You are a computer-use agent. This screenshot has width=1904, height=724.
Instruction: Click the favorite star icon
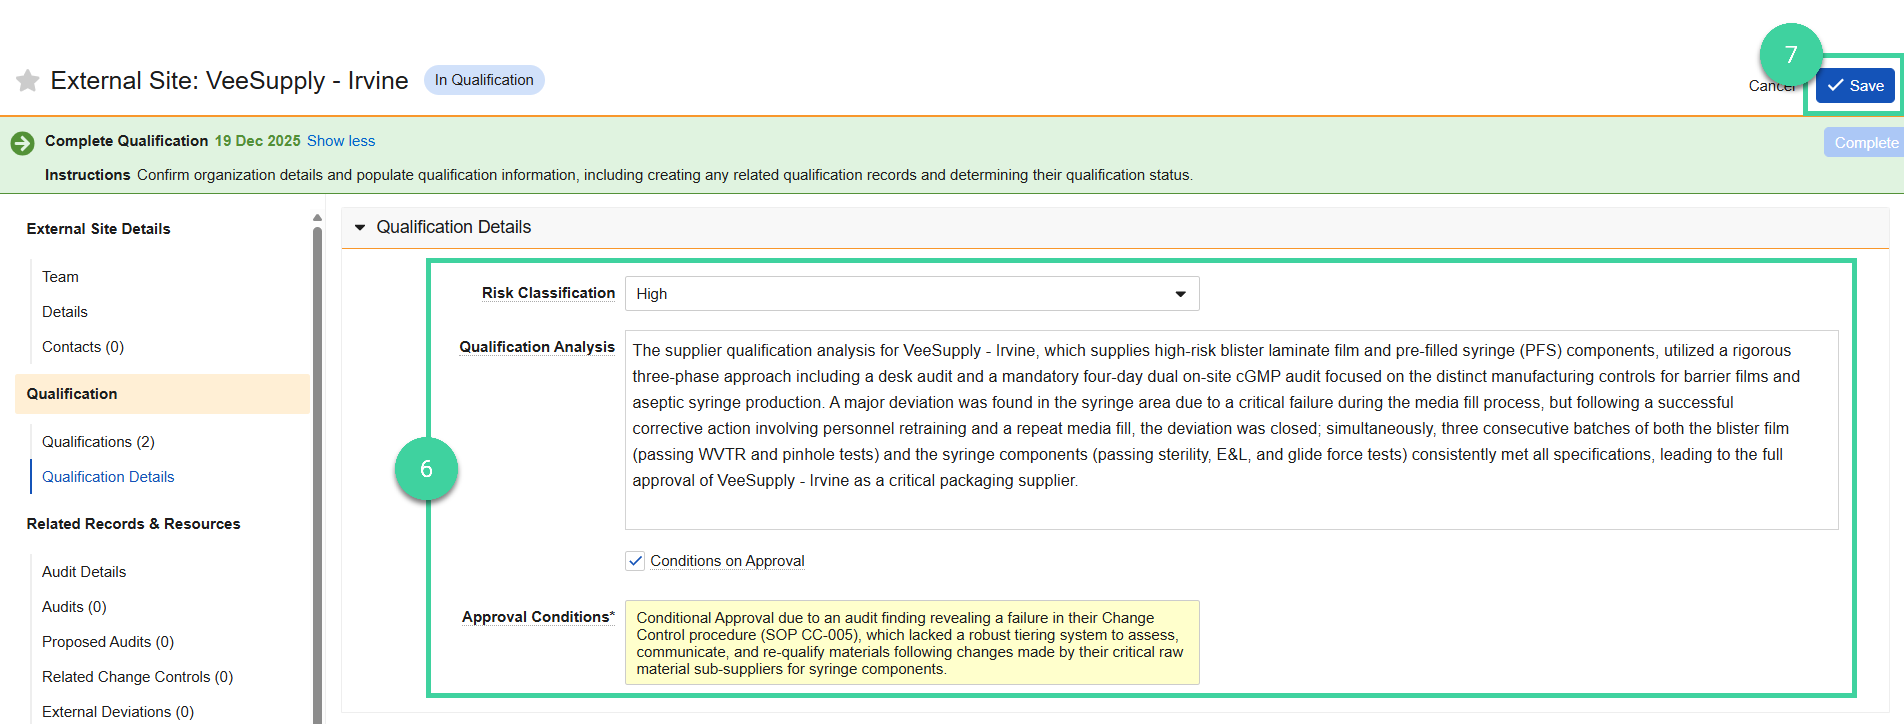(28, 81)
